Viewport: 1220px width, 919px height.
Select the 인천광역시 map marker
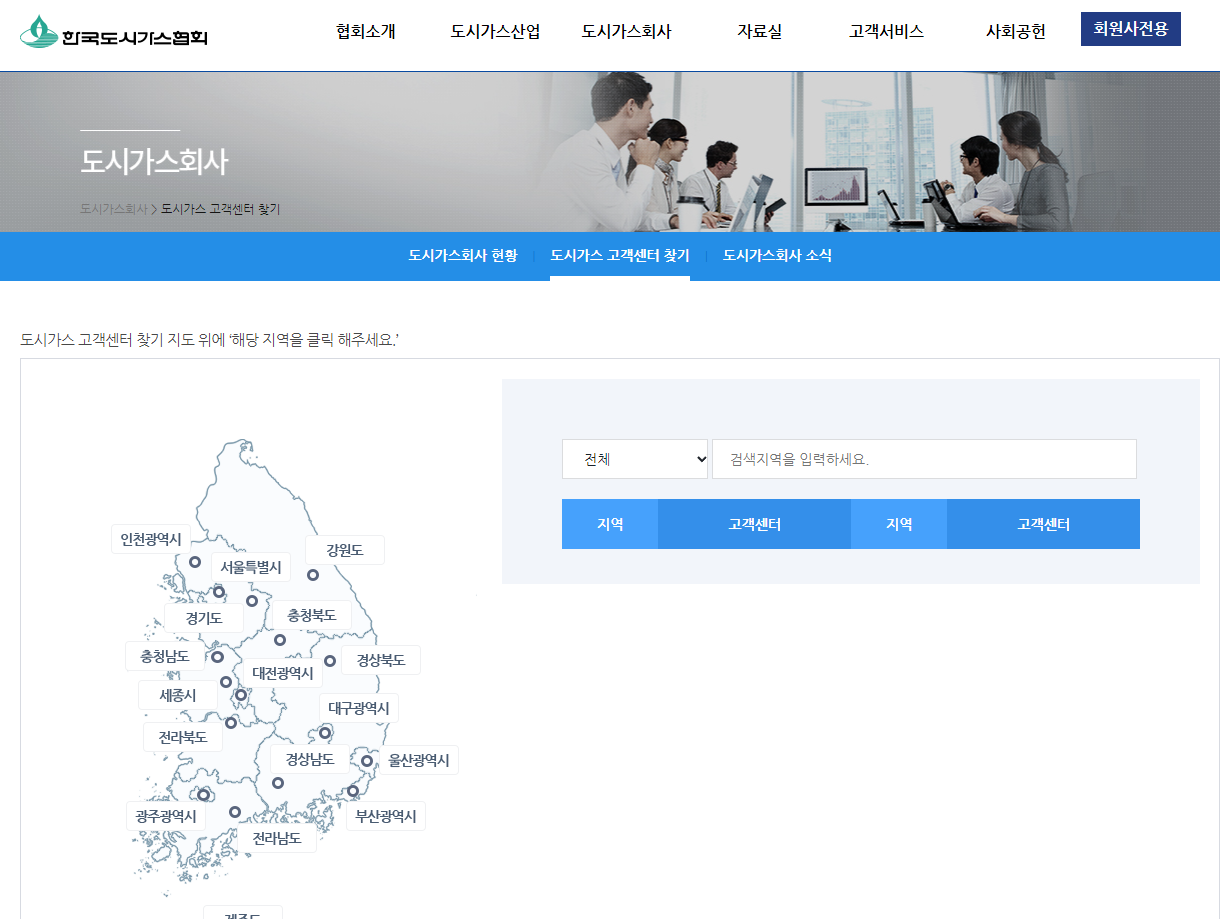coord(195,561)
